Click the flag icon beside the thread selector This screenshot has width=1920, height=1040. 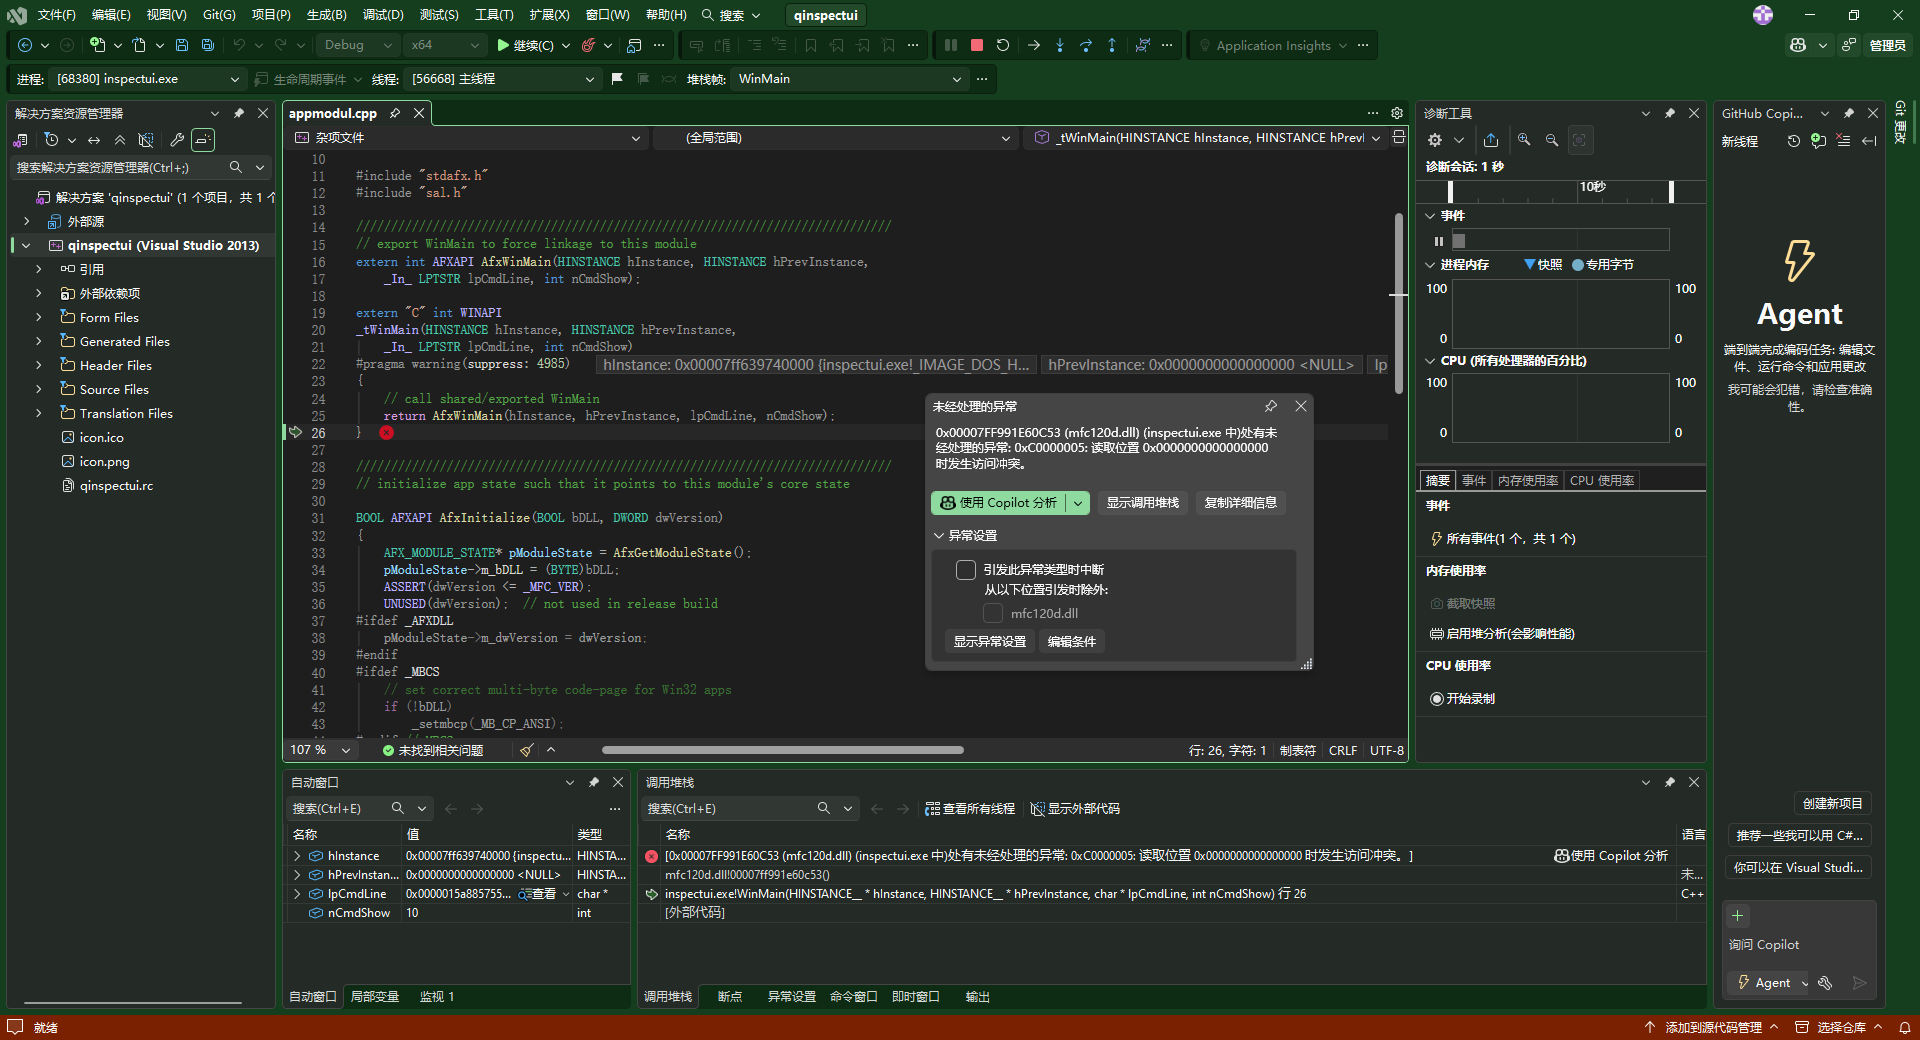click(617, 79)
